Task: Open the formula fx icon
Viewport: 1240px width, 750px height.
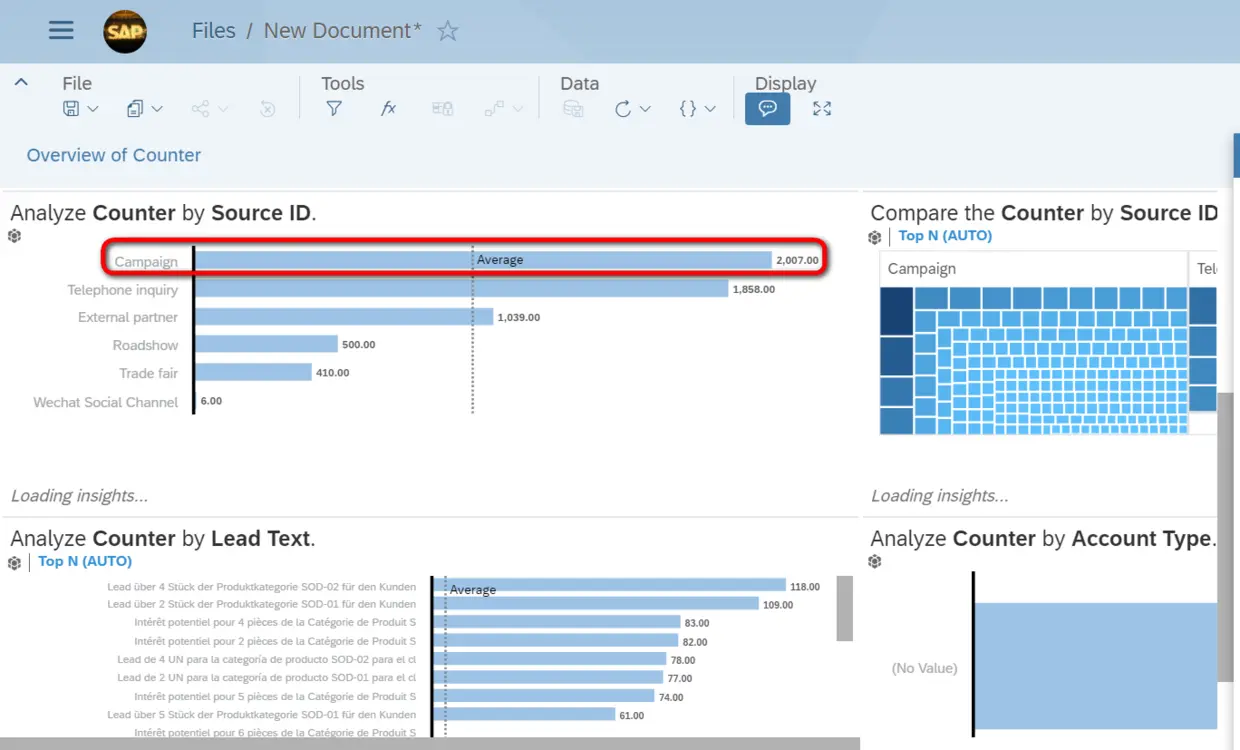Action: pyautogui.click(x=388, y=109)
